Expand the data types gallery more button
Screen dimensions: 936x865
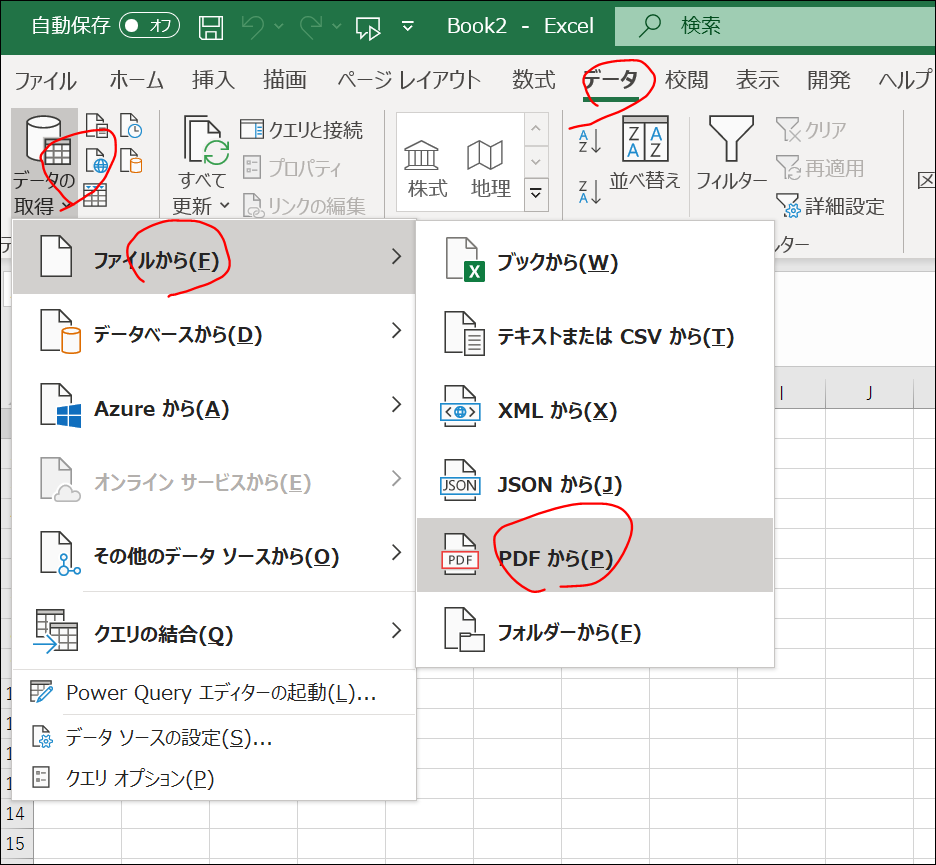click(536, 194)
